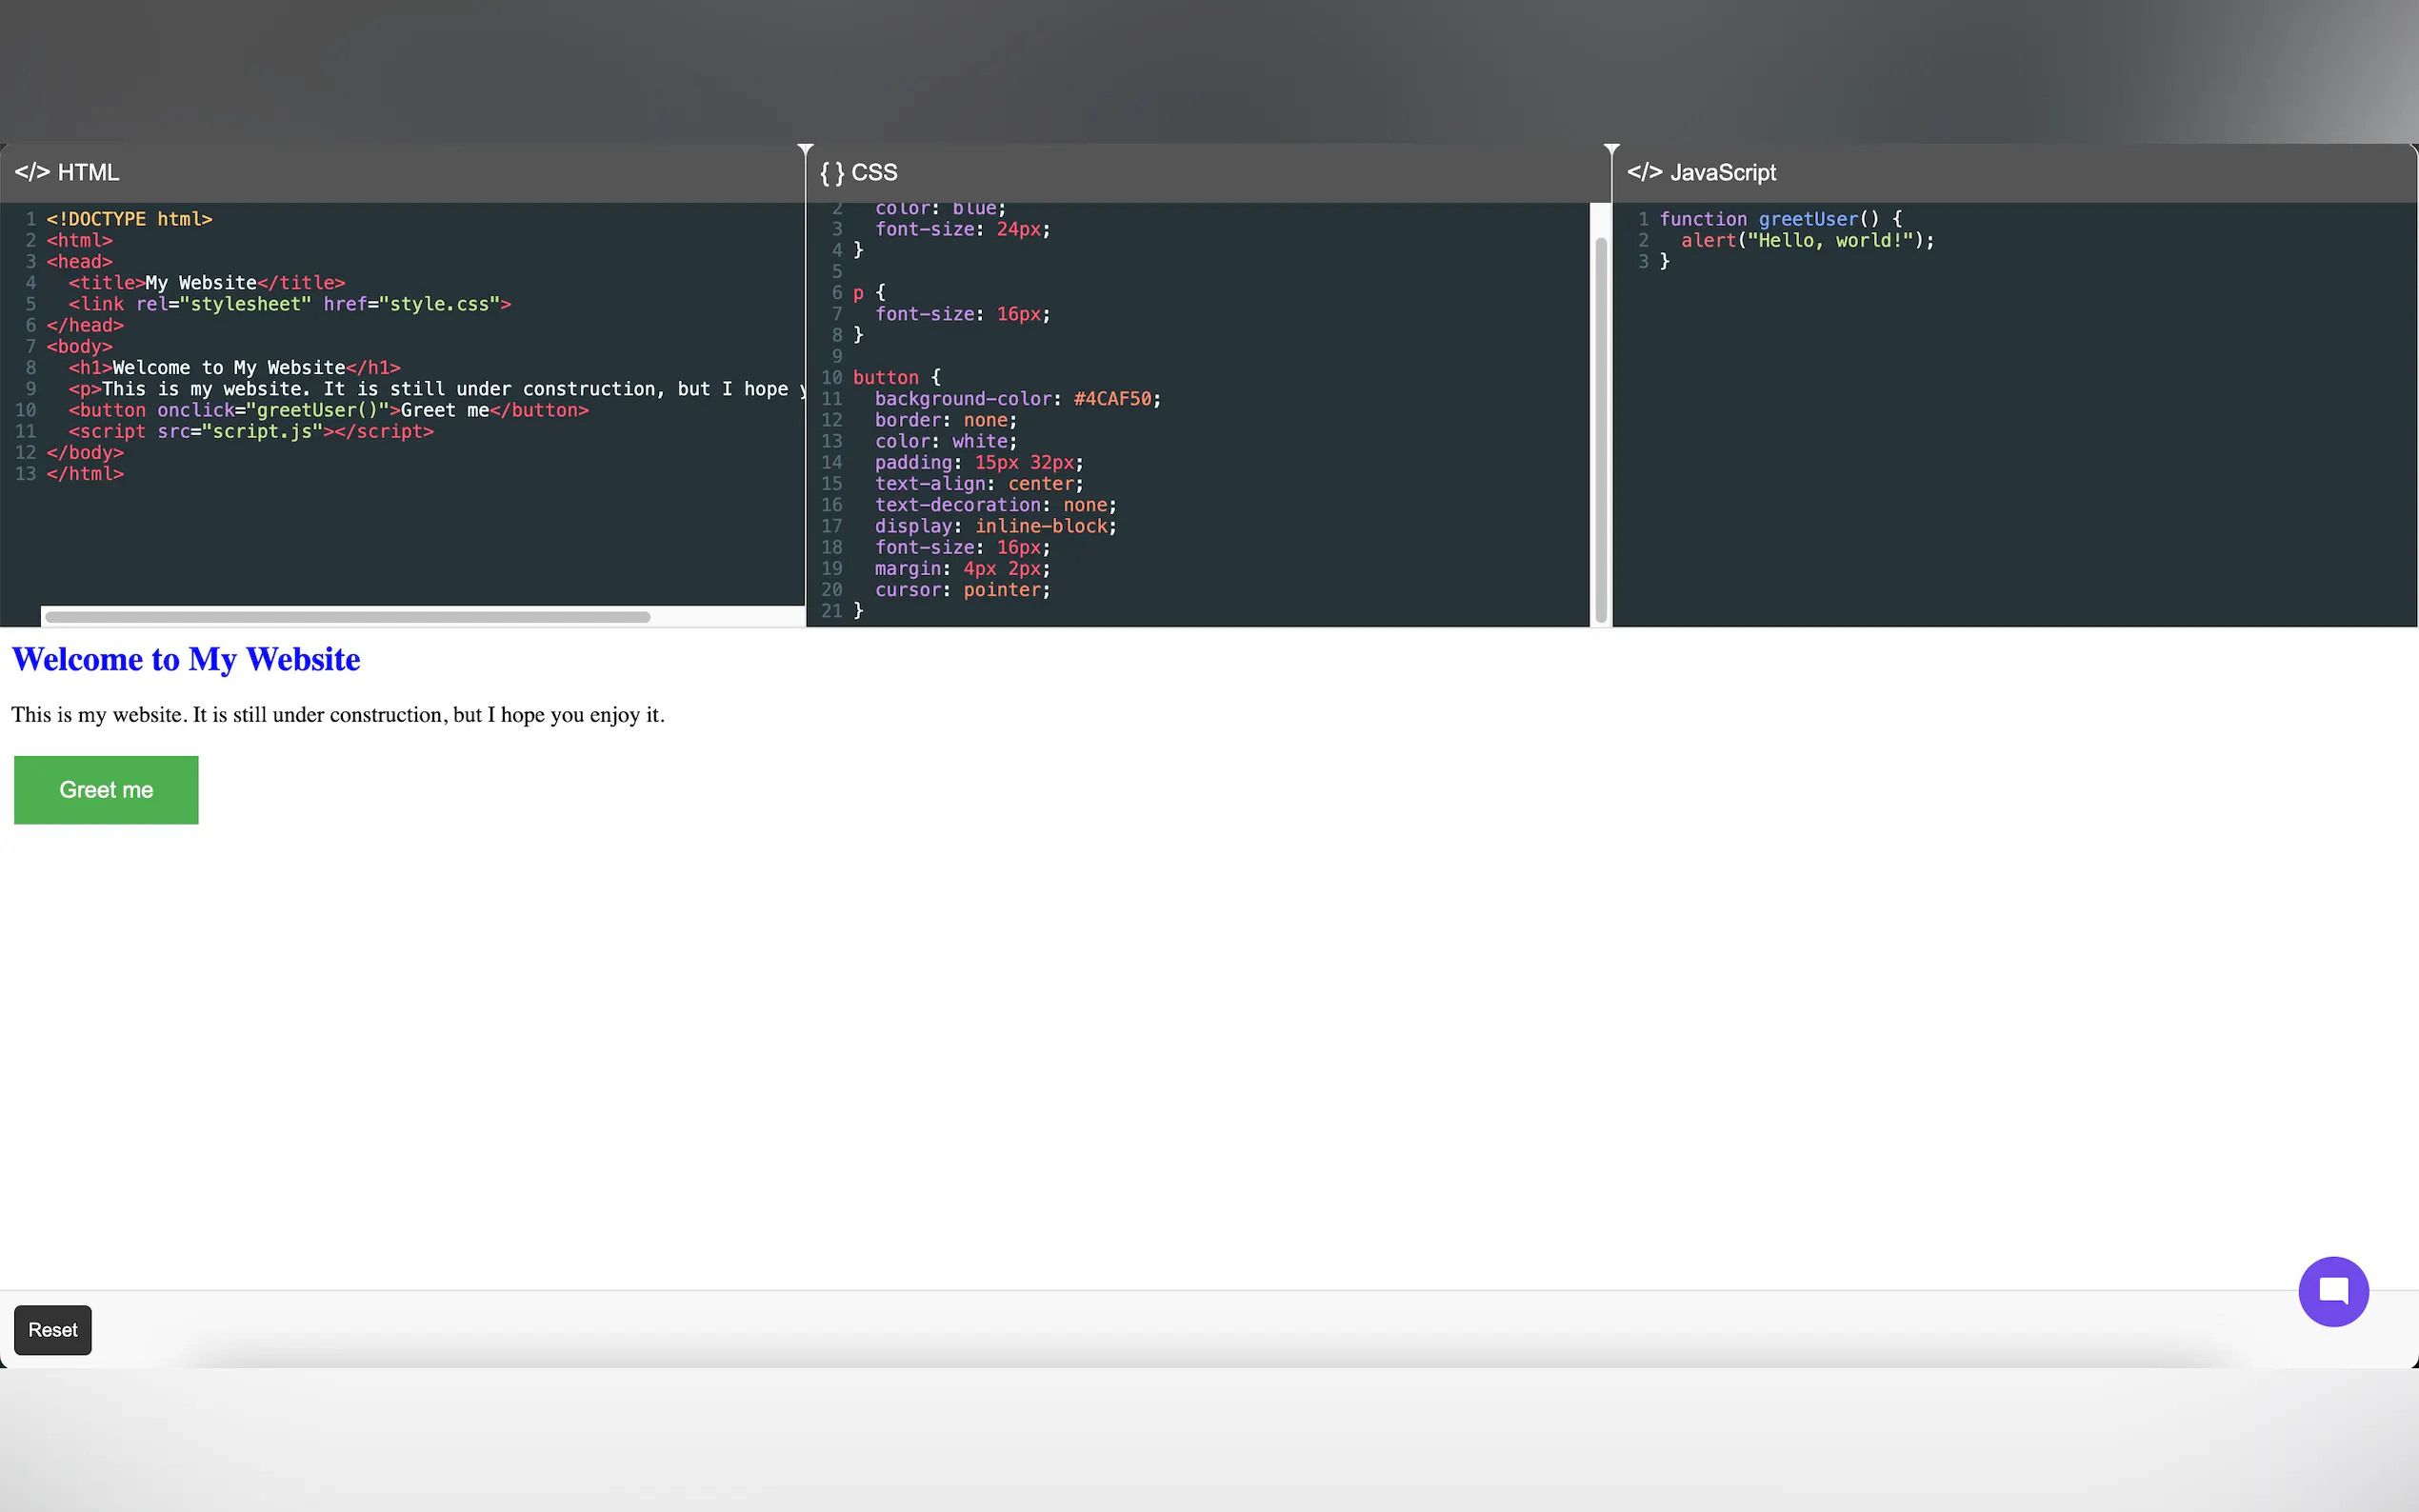Click the CSS curly braces icon
The height and width of the screenshot is (1512, 2419).
(x=832, y=172)
